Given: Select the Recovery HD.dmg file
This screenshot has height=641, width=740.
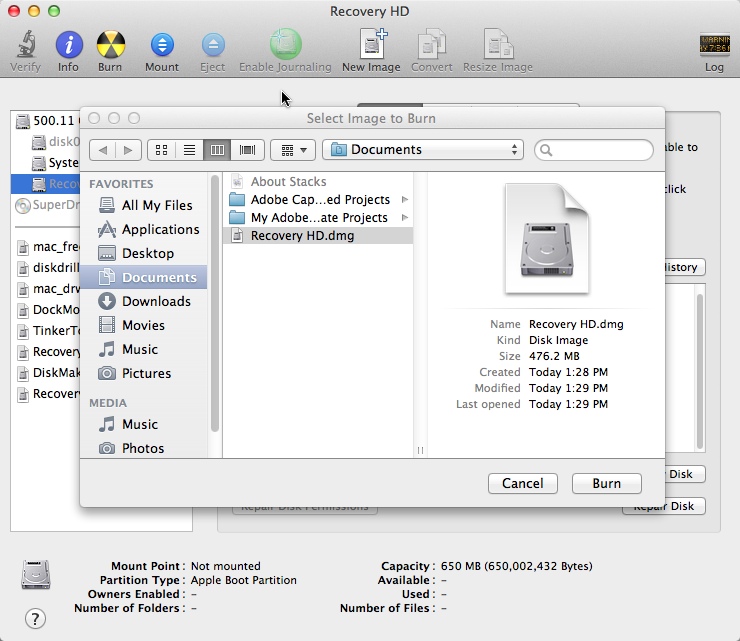Looking at the screenshot, I should [318, 236].
